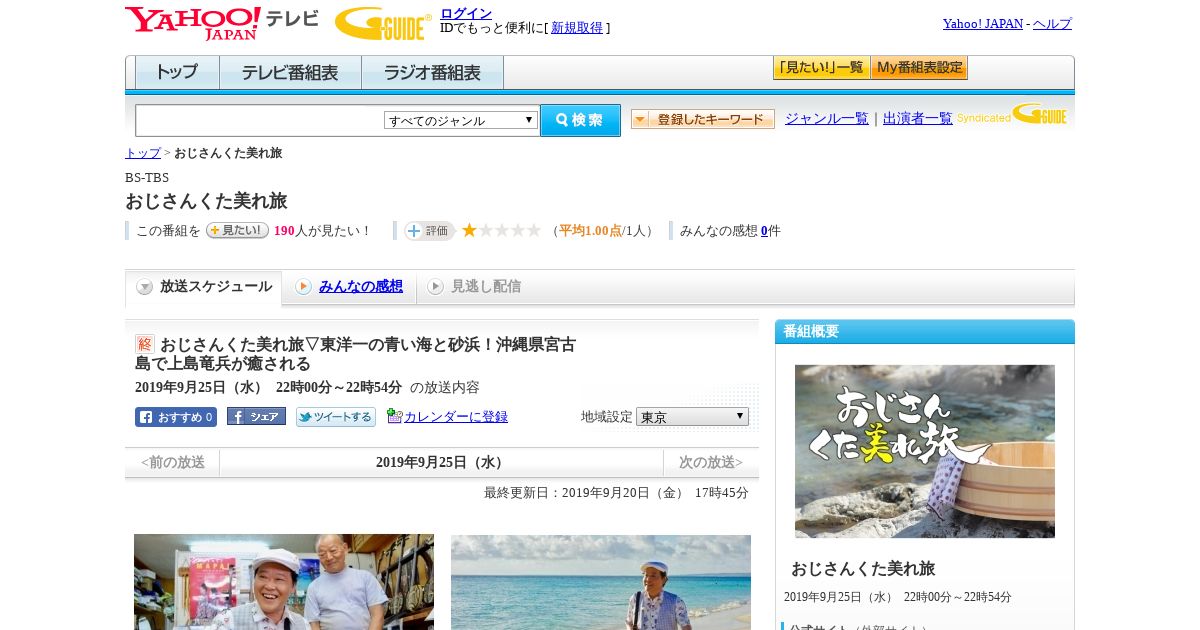Viewport: 1200px width, 630px height.
Task: Switch to the ラジオ番組表 tab
Action: [433, 73]
